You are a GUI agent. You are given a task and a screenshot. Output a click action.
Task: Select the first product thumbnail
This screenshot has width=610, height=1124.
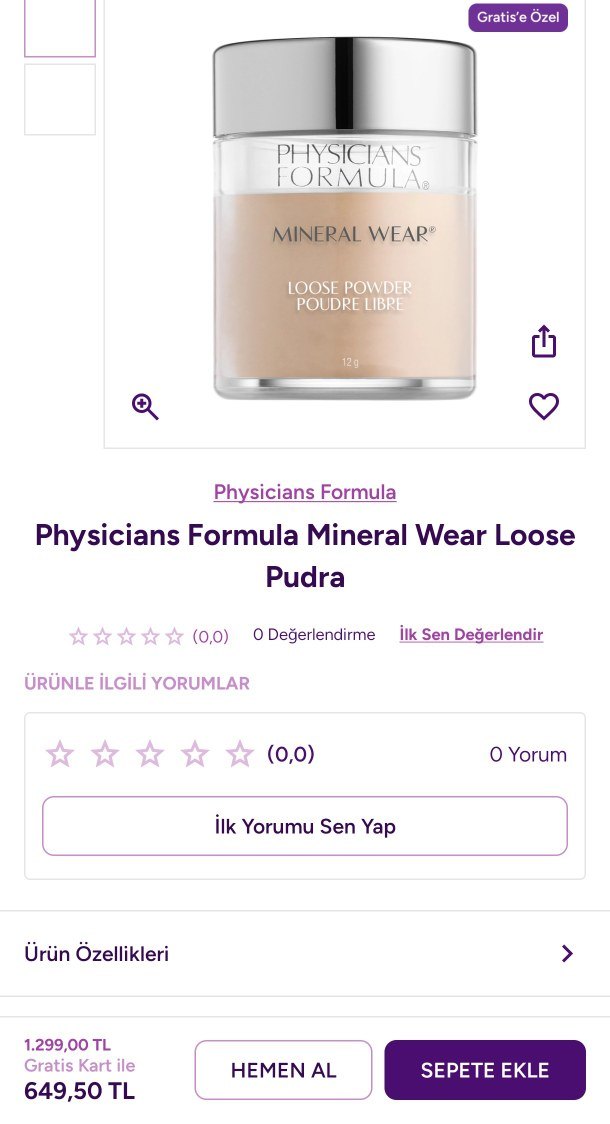tap(59, 28)
